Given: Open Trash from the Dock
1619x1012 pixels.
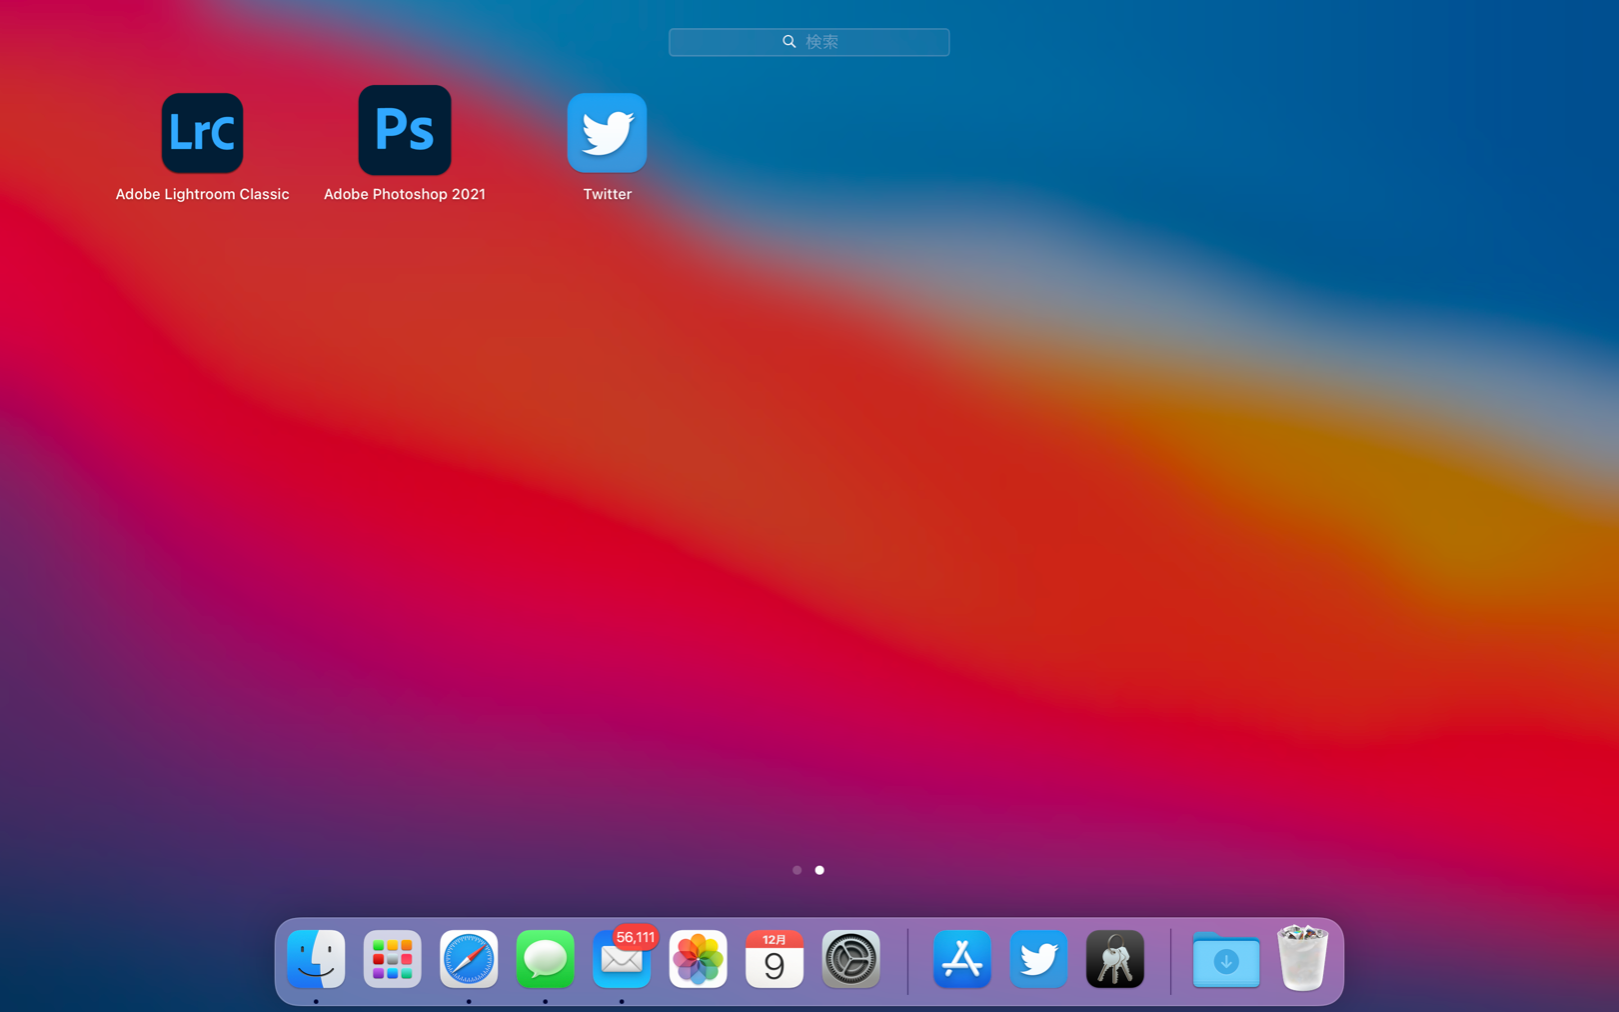Looking at the screenshot, I should point(1302,958).
